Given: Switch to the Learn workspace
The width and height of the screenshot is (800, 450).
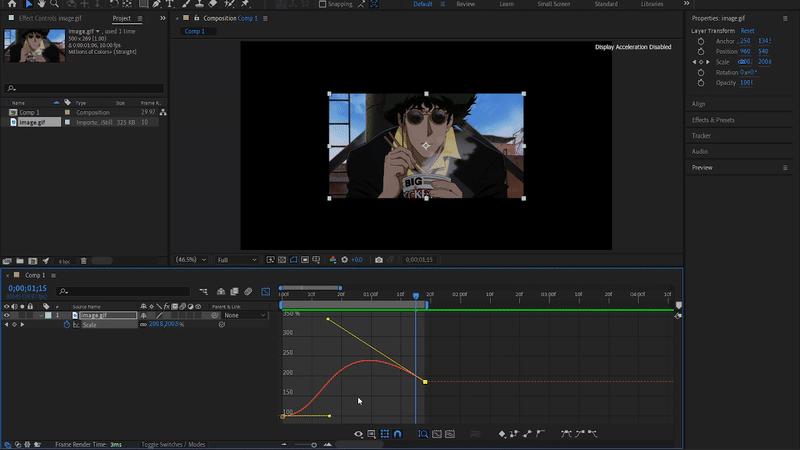Looking at the screenshot, I should pyautogui.click(x=507, y=4).
